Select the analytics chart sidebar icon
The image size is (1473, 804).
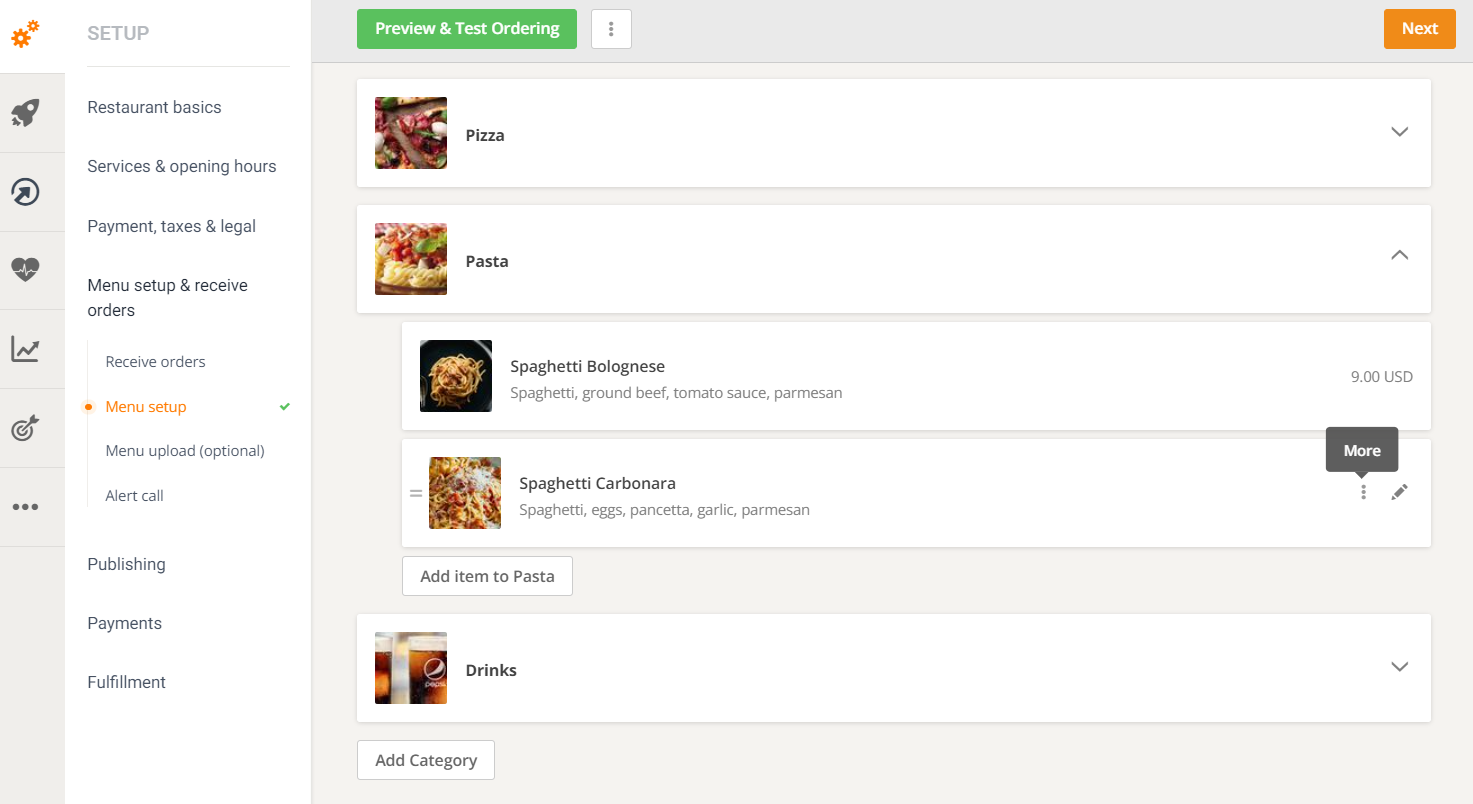[25, 349]
